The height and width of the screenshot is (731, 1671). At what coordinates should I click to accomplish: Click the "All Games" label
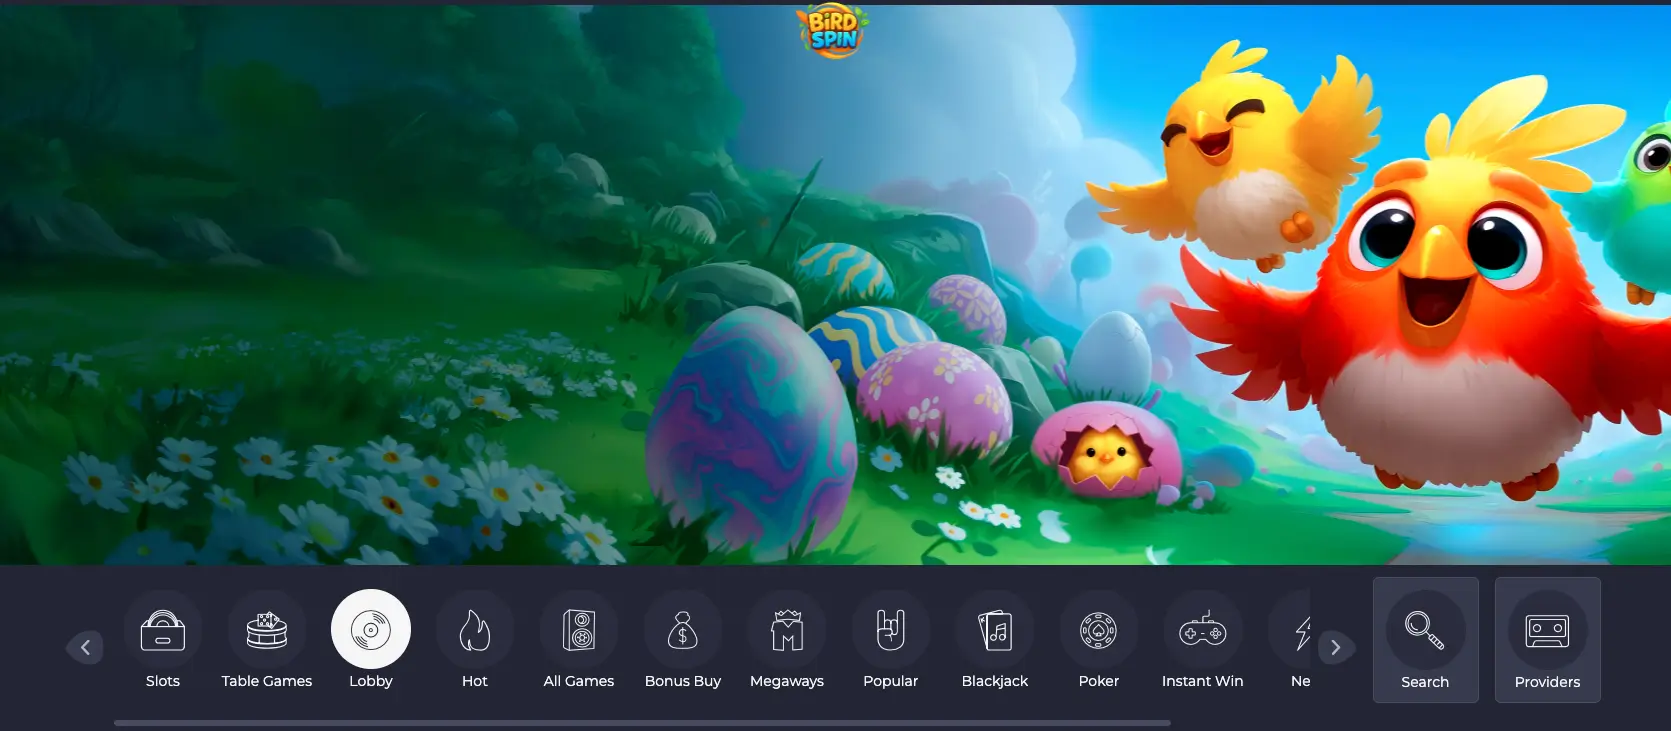(579, 681)
